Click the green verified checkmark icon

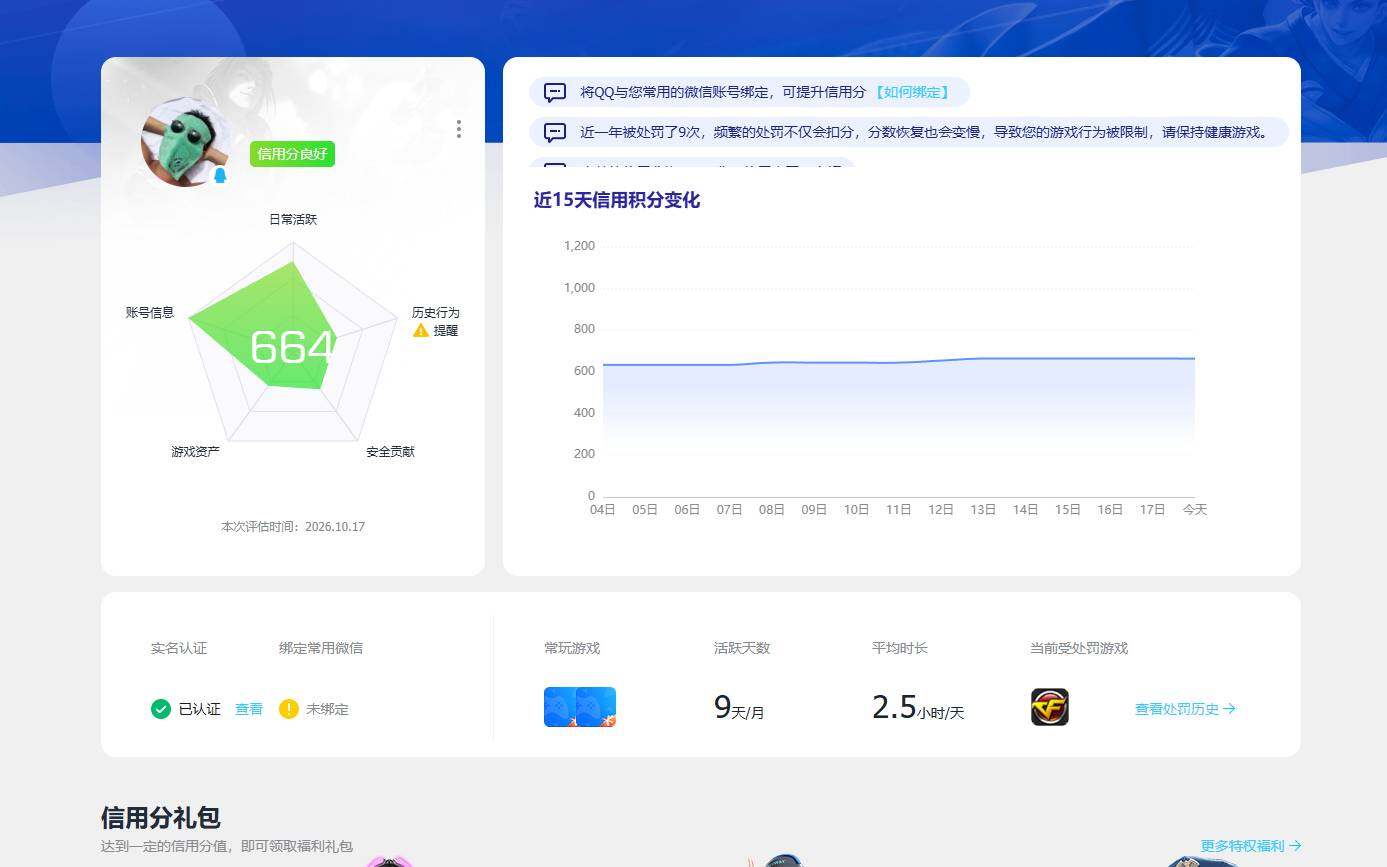(x=161, y=709)
